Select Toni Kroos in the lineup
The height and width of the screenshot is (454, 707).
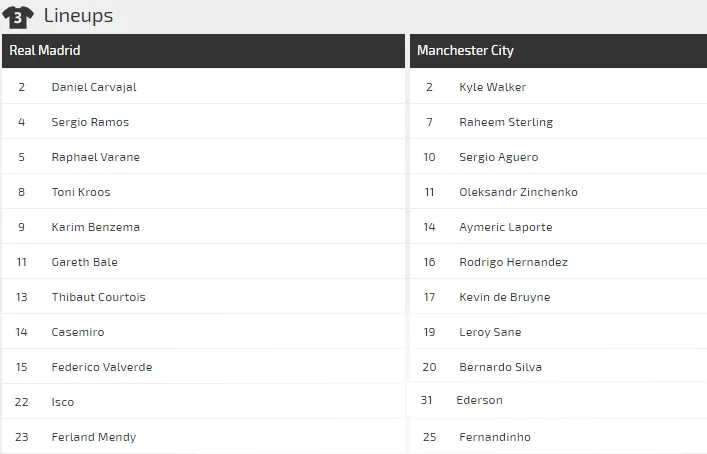pos(81,192)
